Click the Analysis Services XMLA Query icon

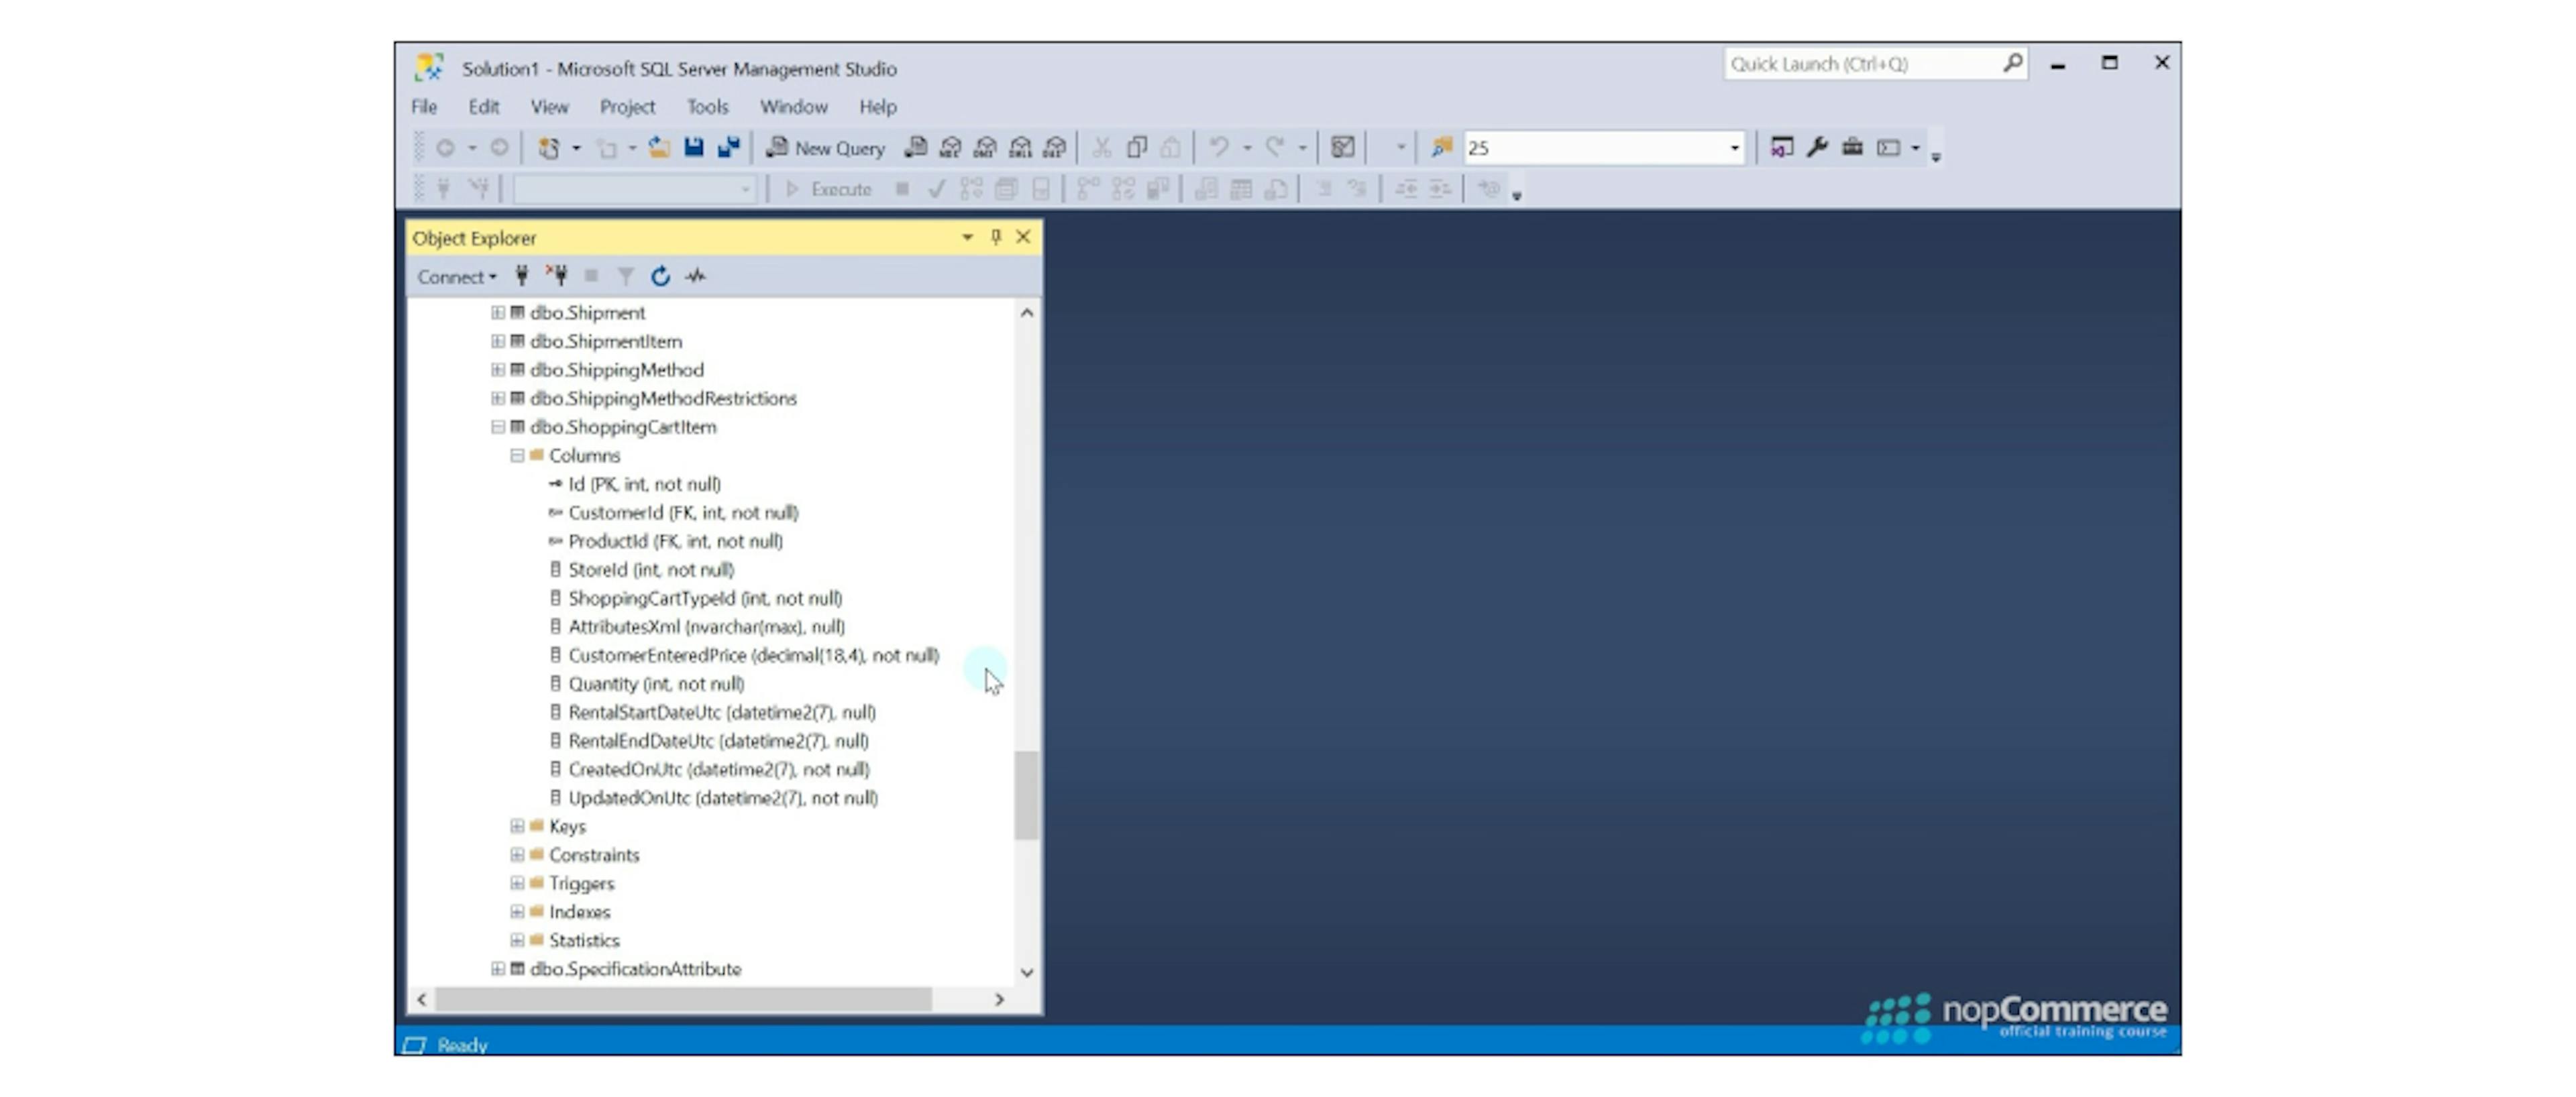click(1020, 148)
